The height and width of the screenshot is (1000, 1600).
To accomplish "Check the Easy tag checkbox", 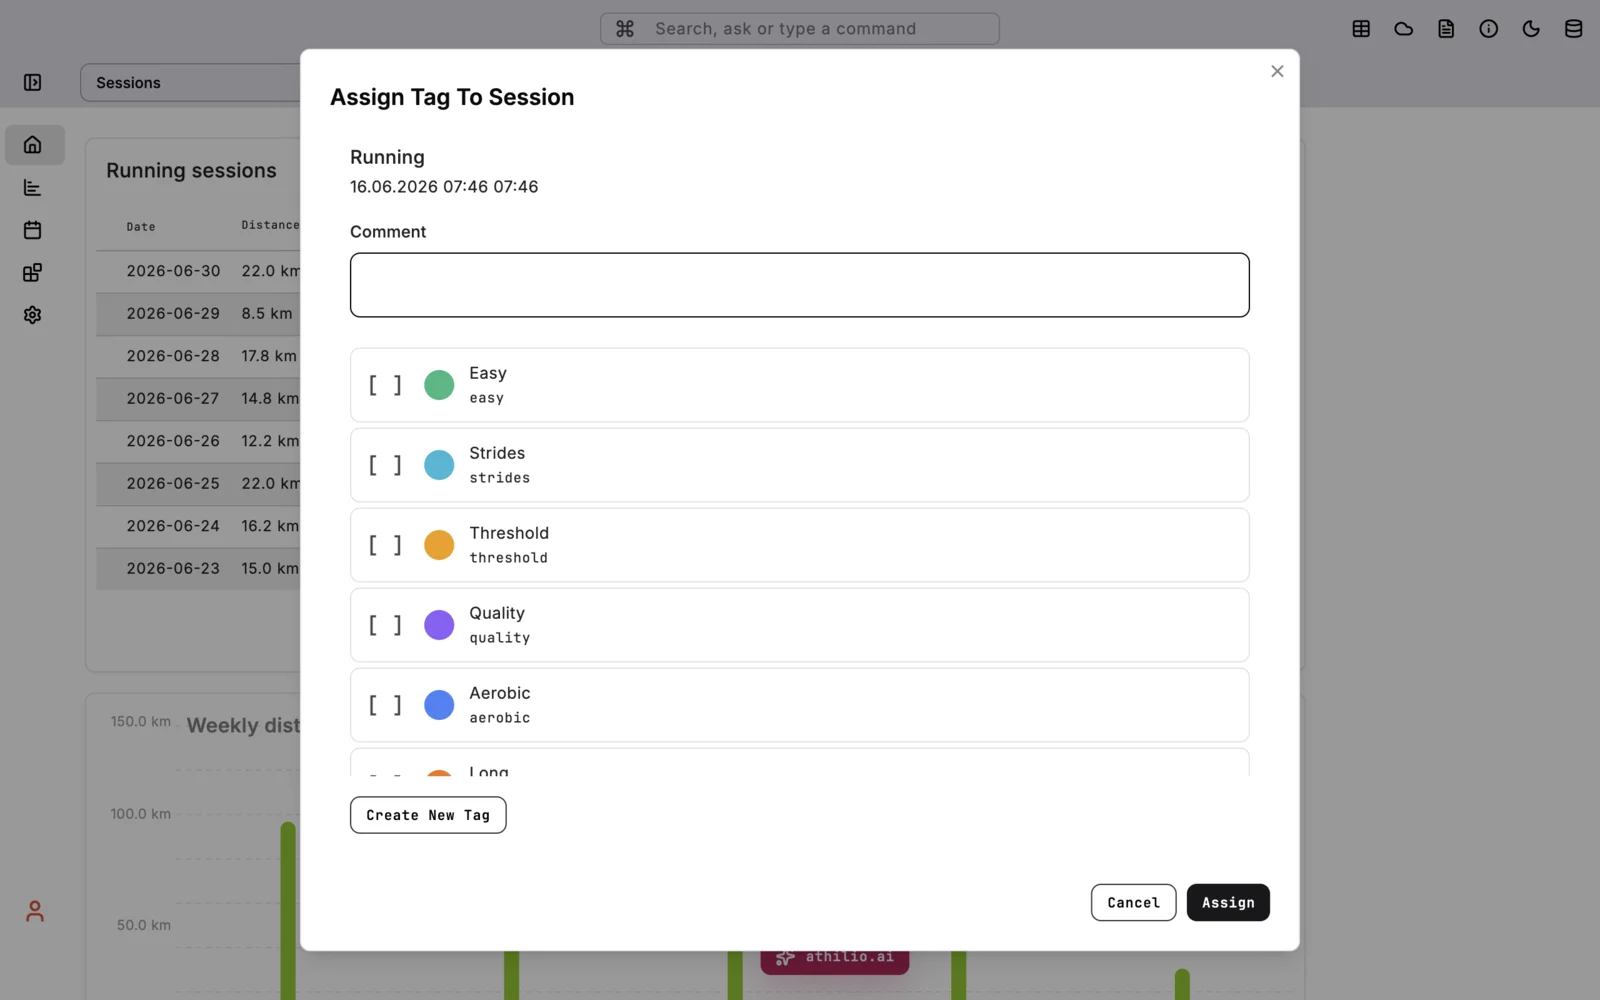I will point(385,385).
